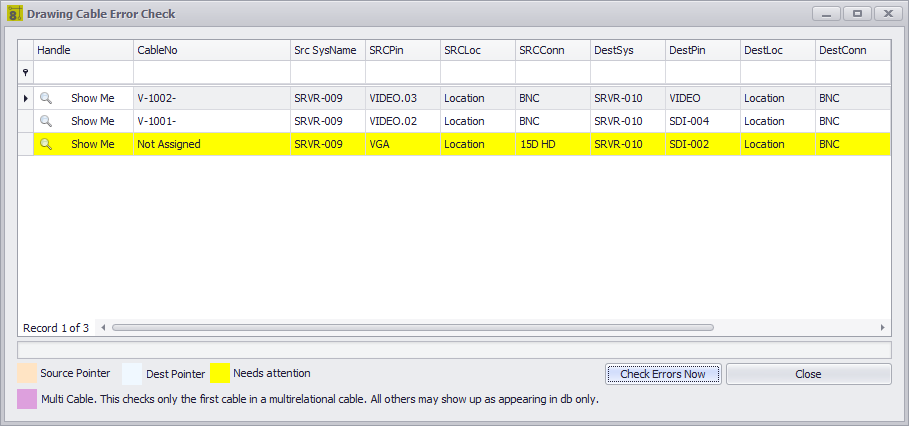This screenshot has height=426, width=909.
Task: Click magnifier icon in Not Assigned row
Action: 46,144
